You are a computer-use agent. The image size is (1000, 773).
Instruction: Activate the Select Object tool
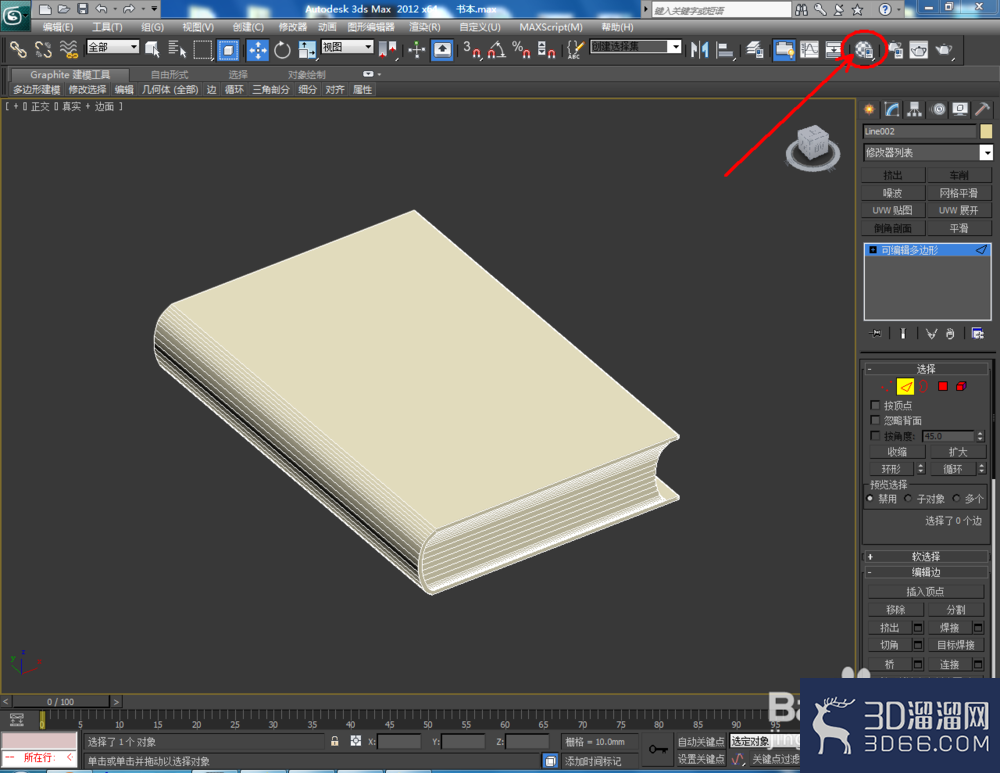(152, 49)
